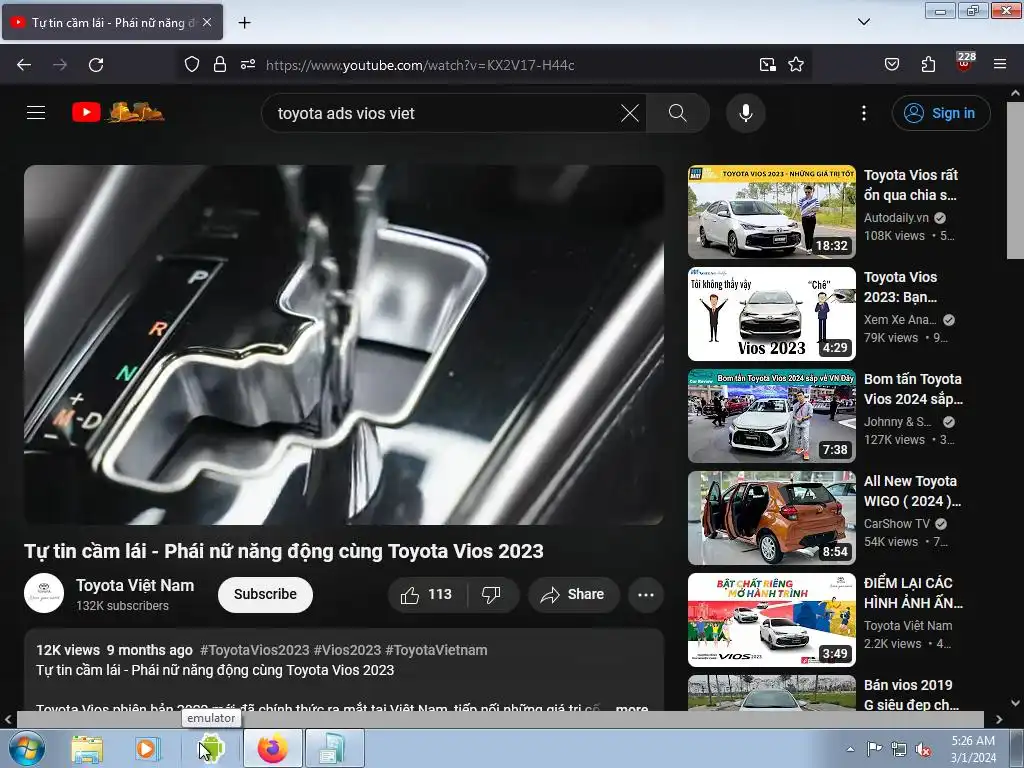1024x768 pixels.
Task: Open Windows Media Player taskbar icon
Action: click(147, 748)
